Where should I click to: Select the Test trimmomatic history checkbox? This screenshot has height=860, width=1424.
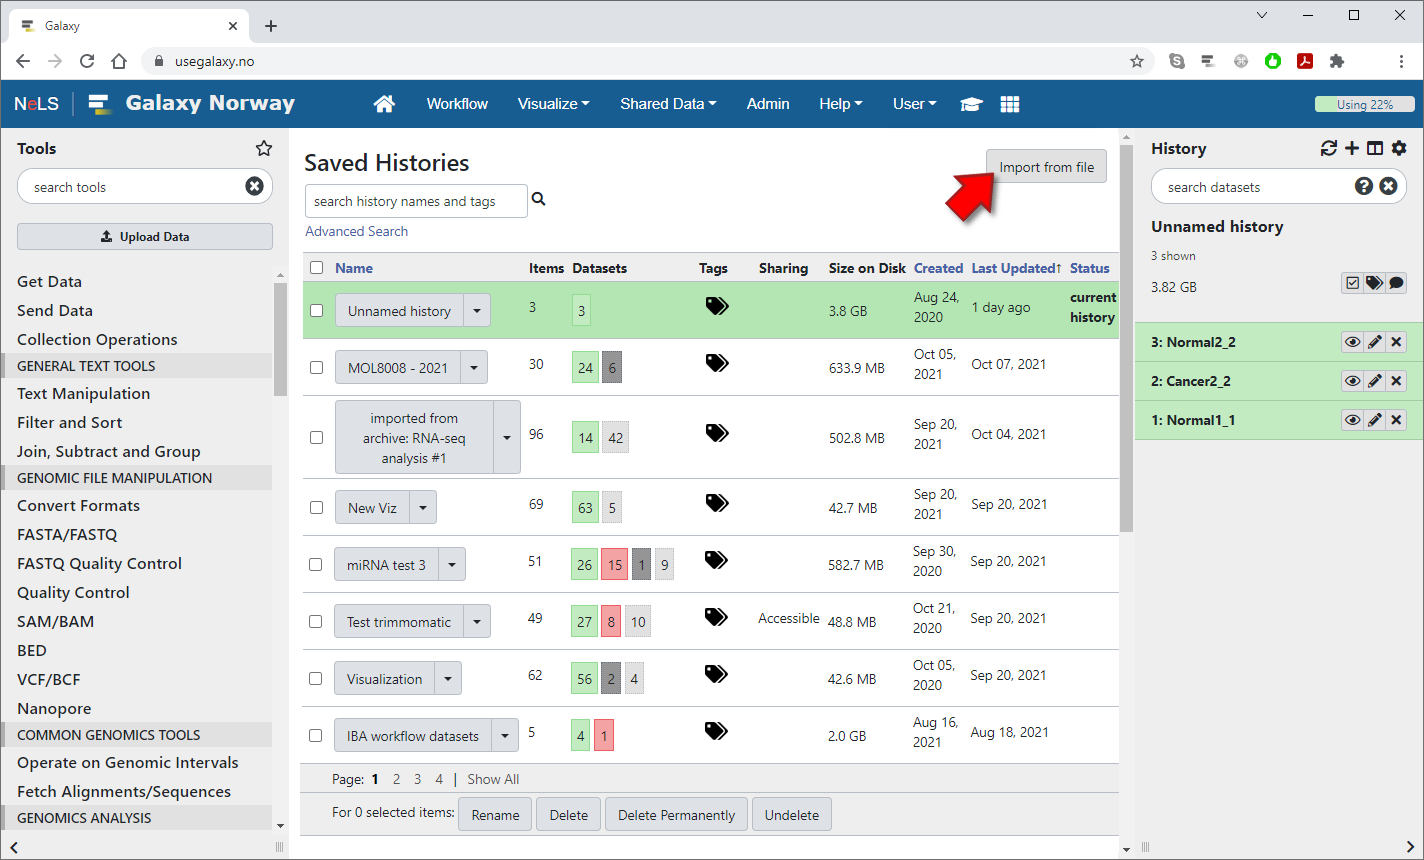click(x=316, y=622)
